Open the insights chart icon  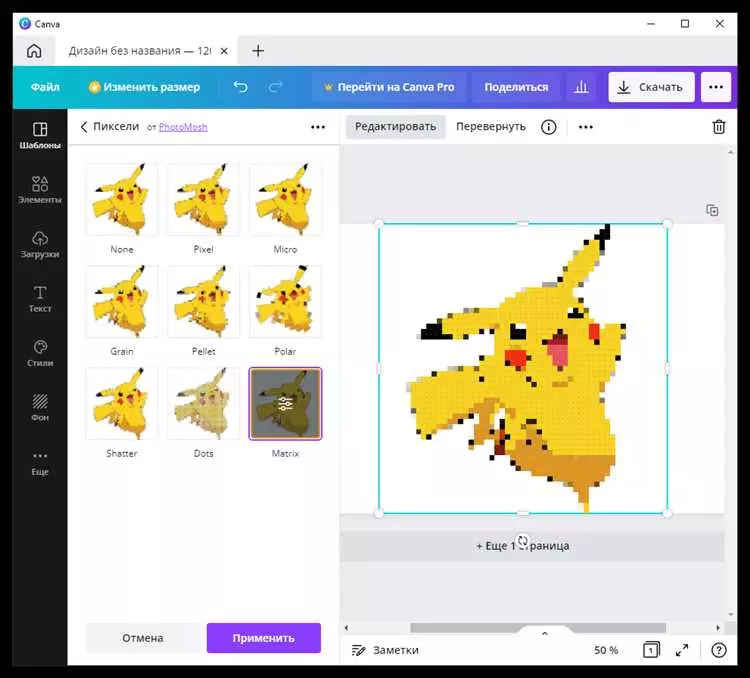pos(581,87)
